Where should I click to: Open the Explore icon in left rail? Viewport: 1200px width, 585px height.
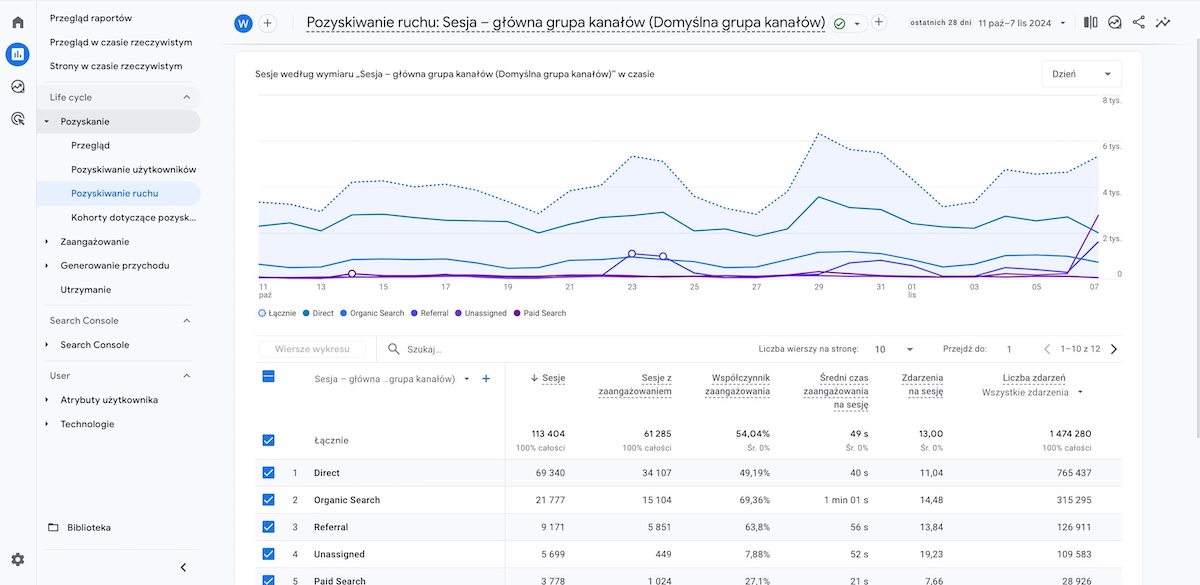click(x=17, y=87)
